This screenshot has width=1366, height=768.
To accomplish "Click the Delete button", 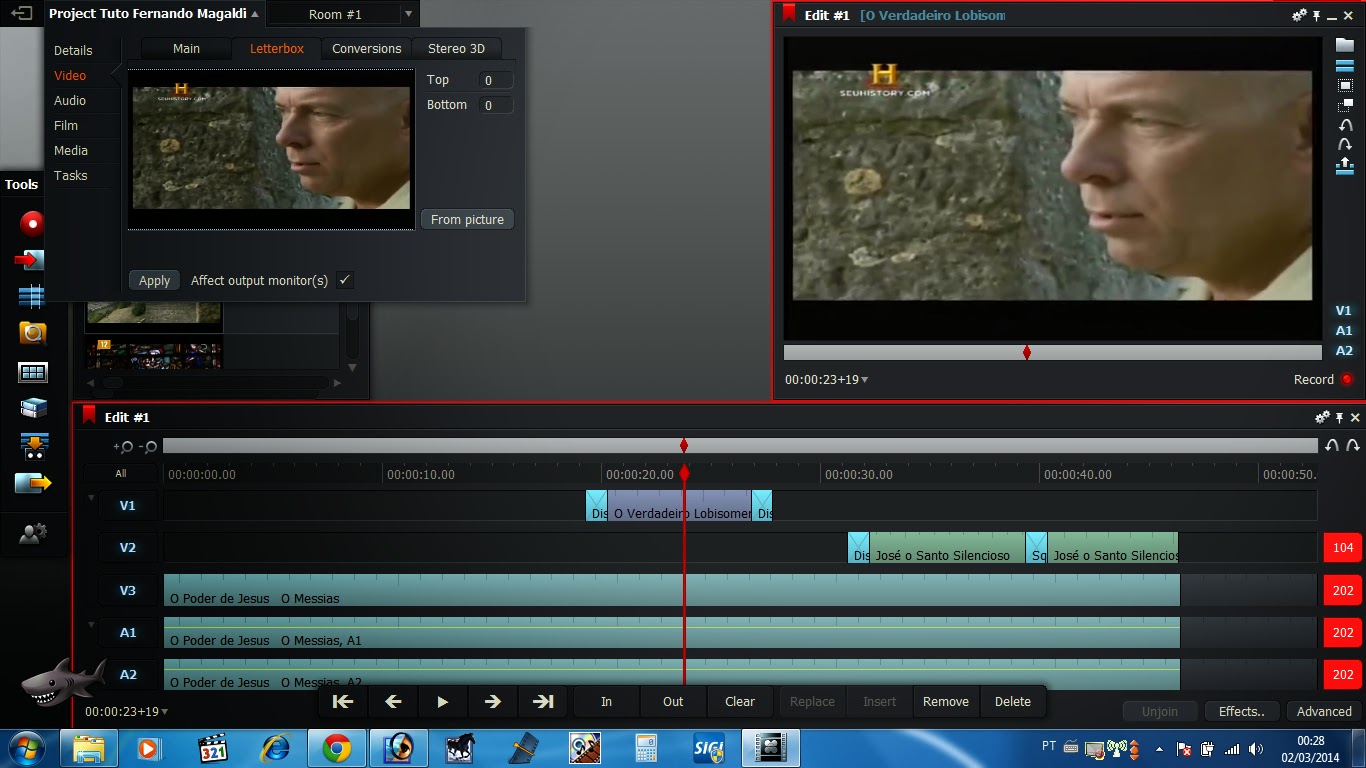I will (1013, 702).
